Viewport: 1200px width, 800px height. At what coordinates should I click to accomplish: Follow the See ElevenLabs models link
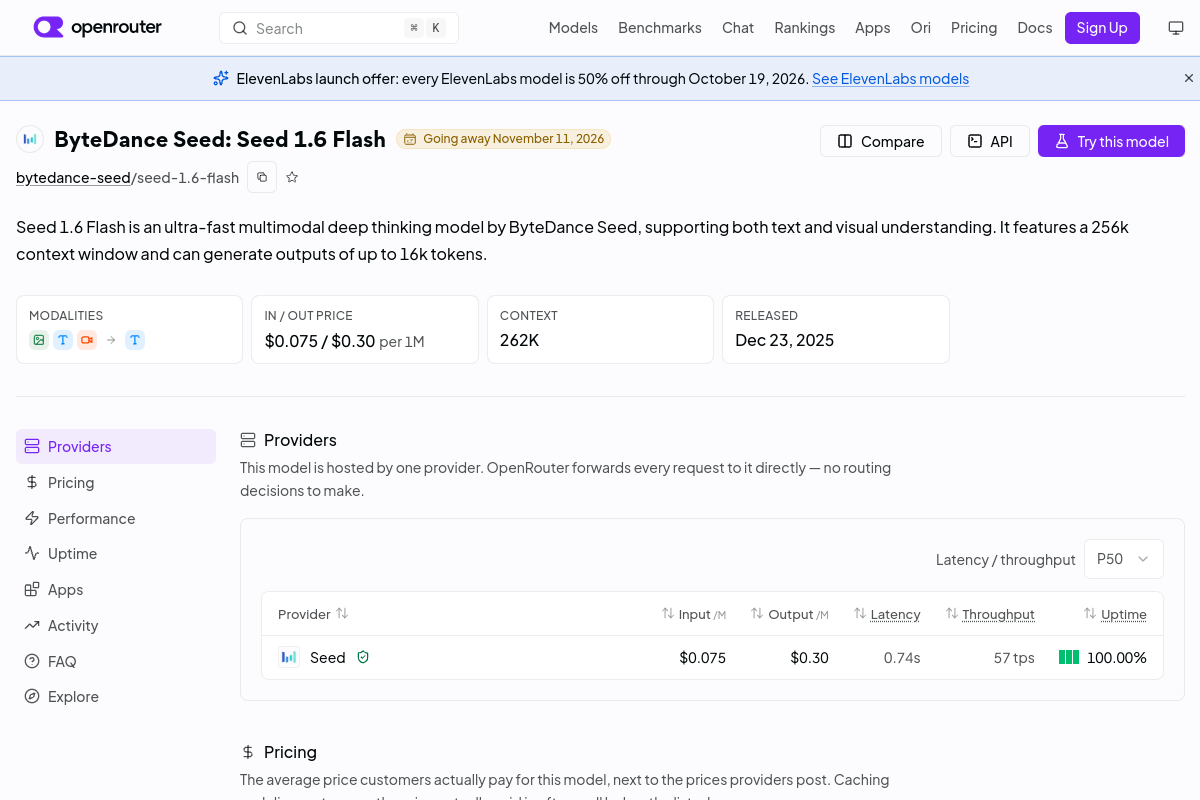[890, 79]
